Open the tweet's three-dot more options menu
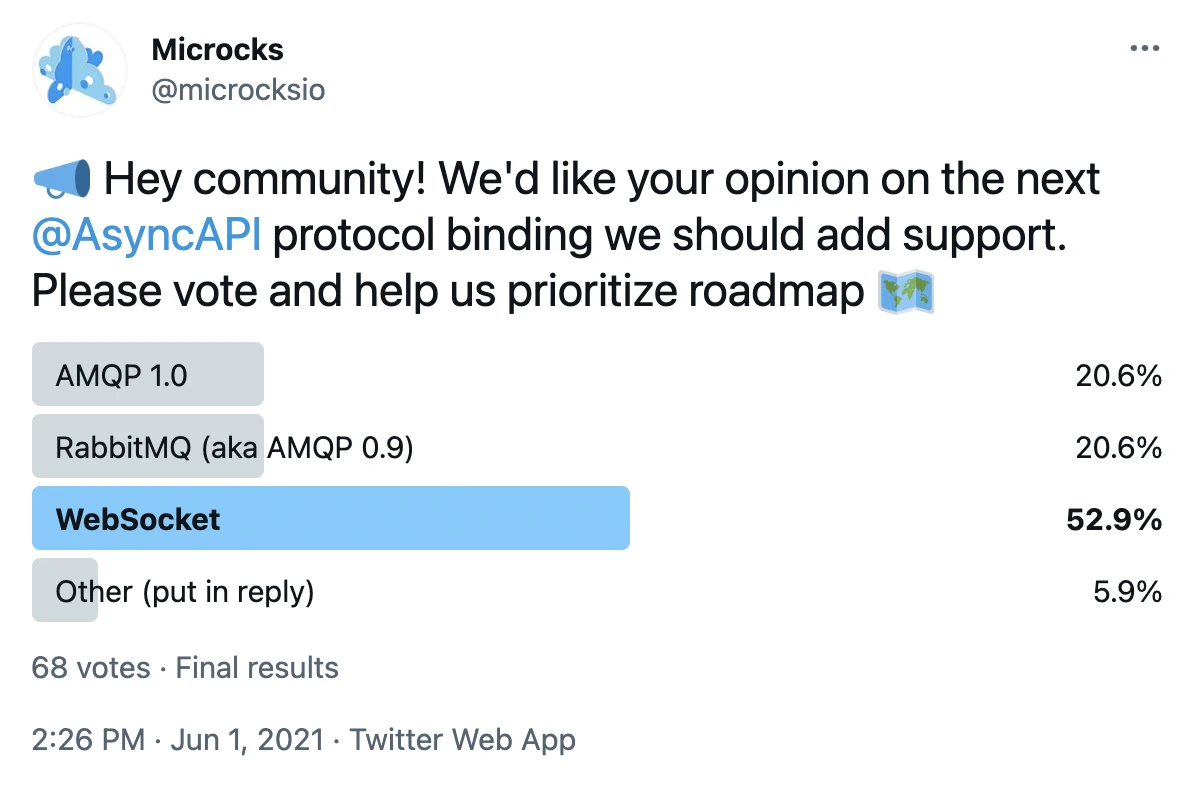 [x=1145, y=49]
